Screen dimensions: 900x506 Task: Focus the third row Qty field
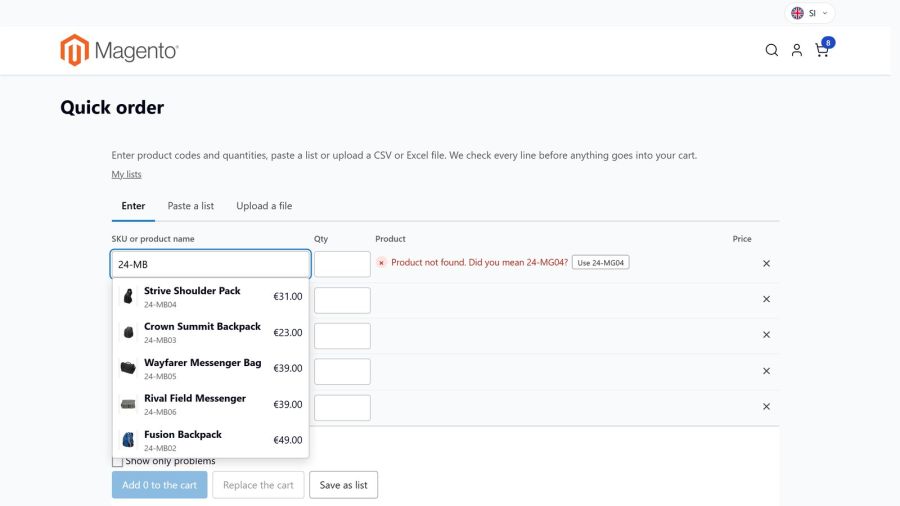(342, 336)
